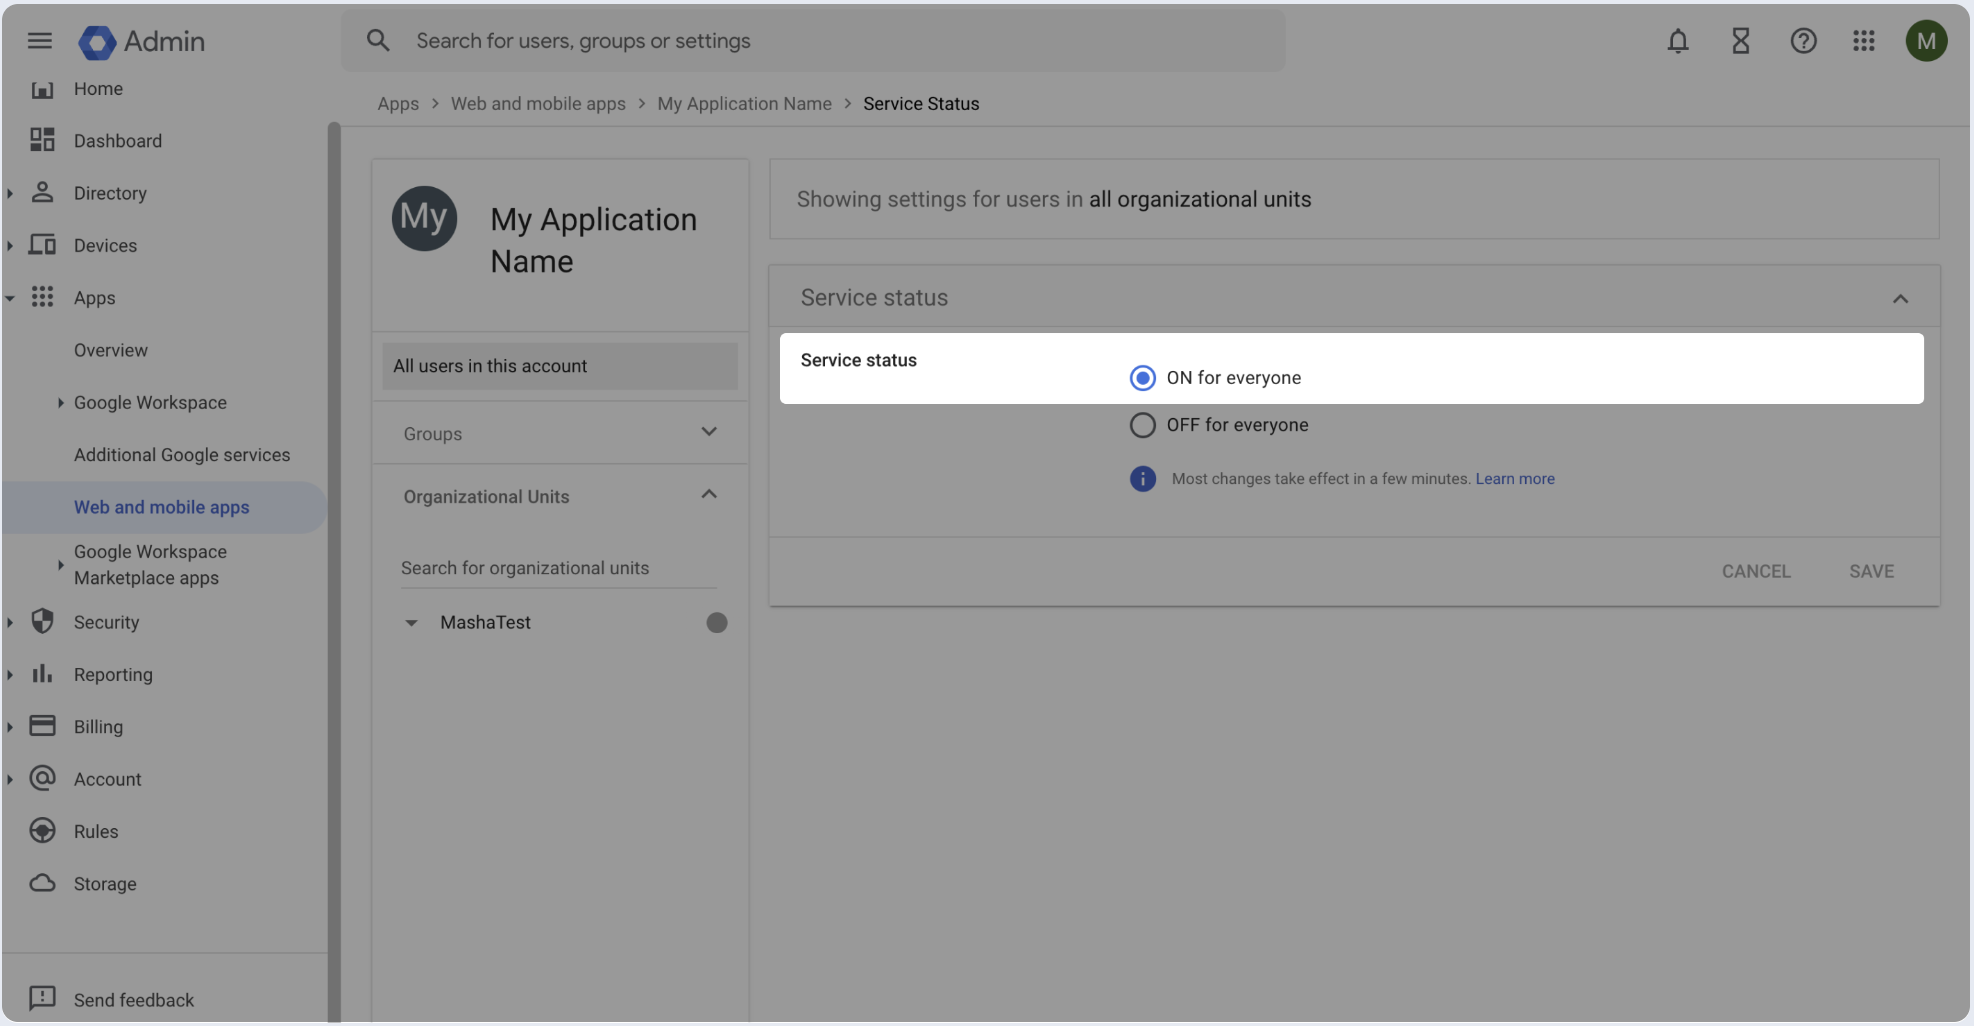
Task: Collapse the MashaTest organizational unit
Action: click(x=411, y=623)
